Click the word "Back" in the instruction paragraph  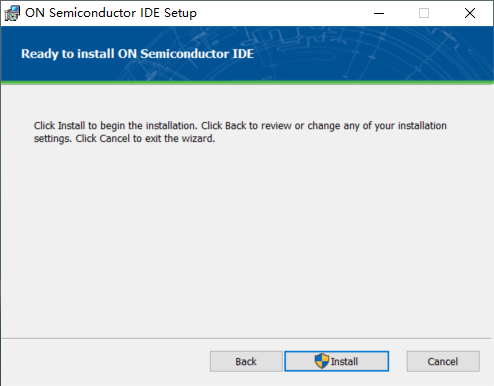(235, 126)
